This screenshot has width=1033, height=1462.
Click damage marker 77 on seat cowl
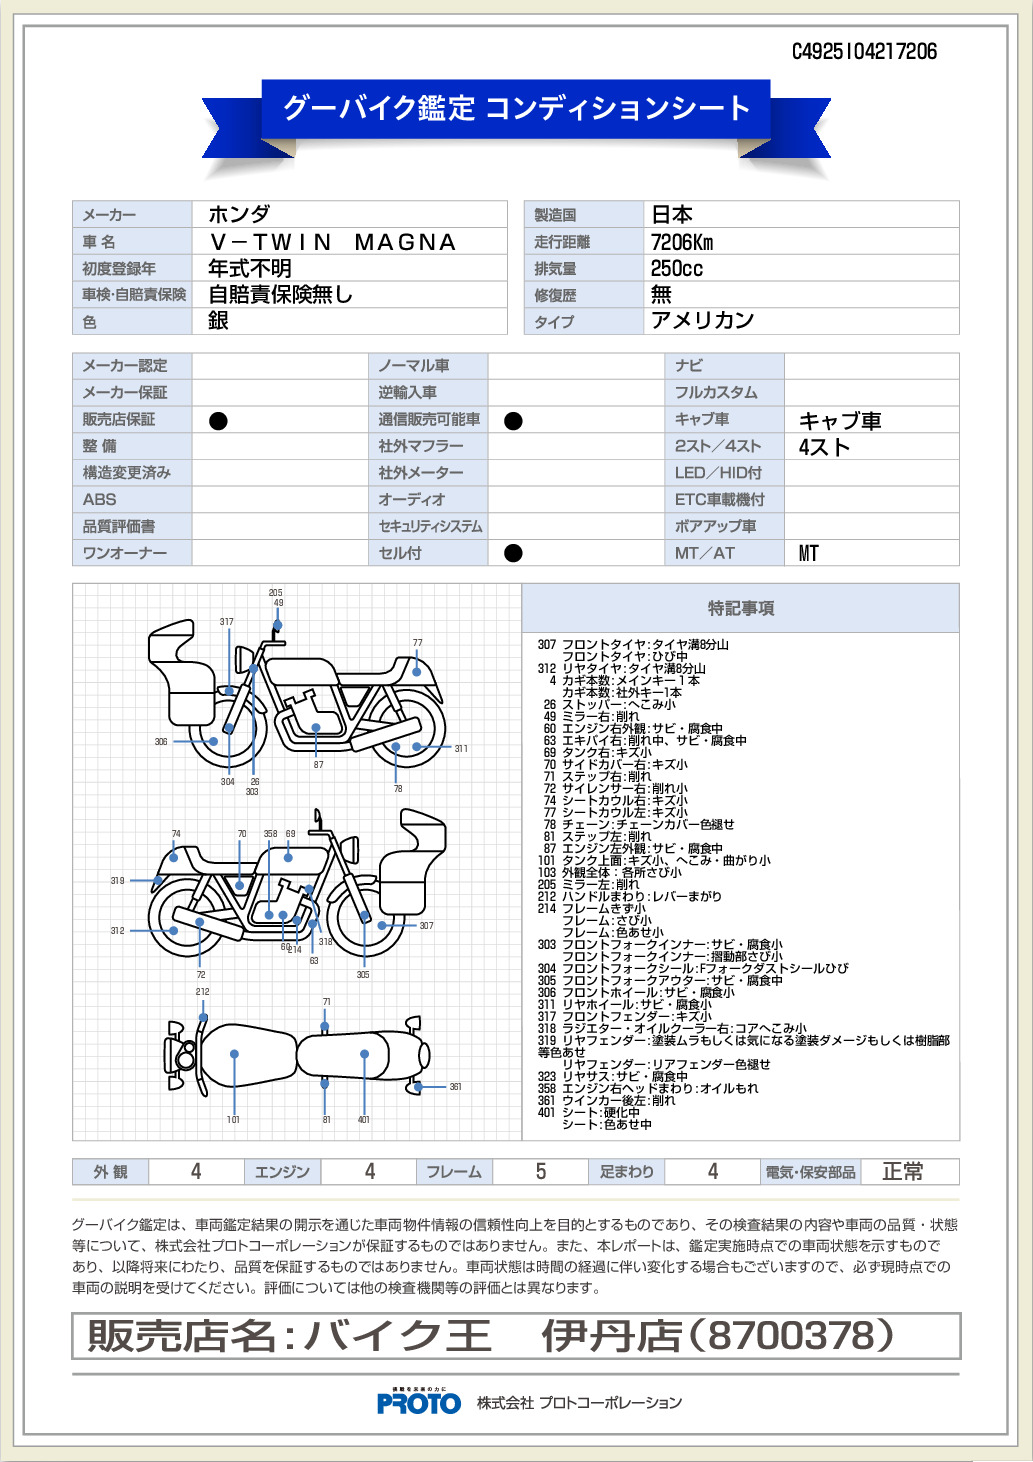[416, 672]
